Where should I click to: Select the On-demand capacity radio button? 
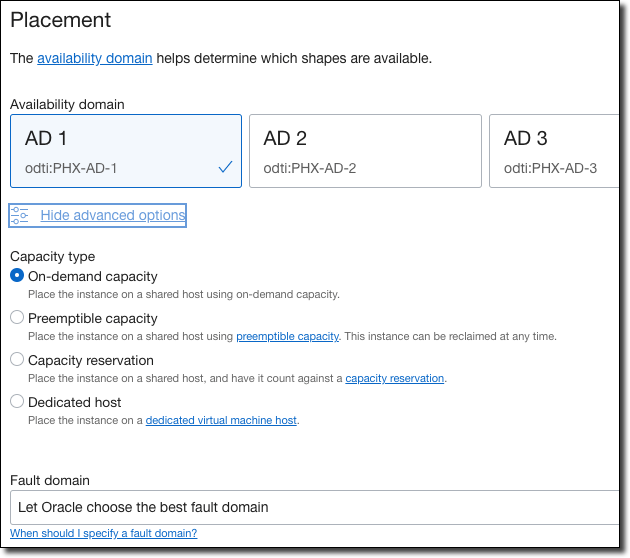17,276
